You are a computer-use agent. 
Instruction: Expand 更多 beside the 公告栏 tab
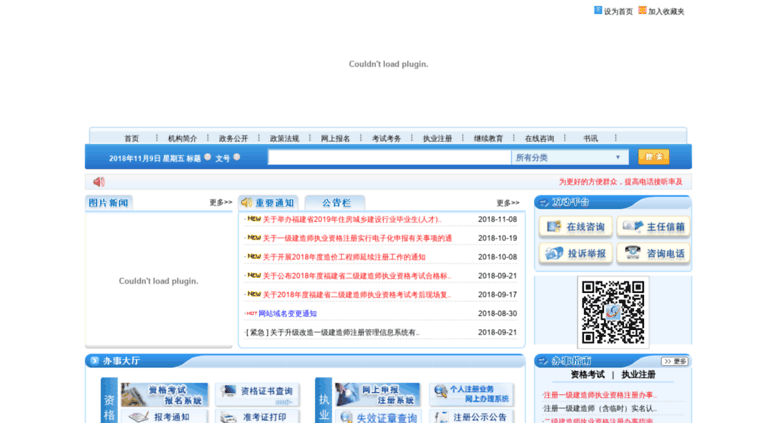(x=507, y=203)
